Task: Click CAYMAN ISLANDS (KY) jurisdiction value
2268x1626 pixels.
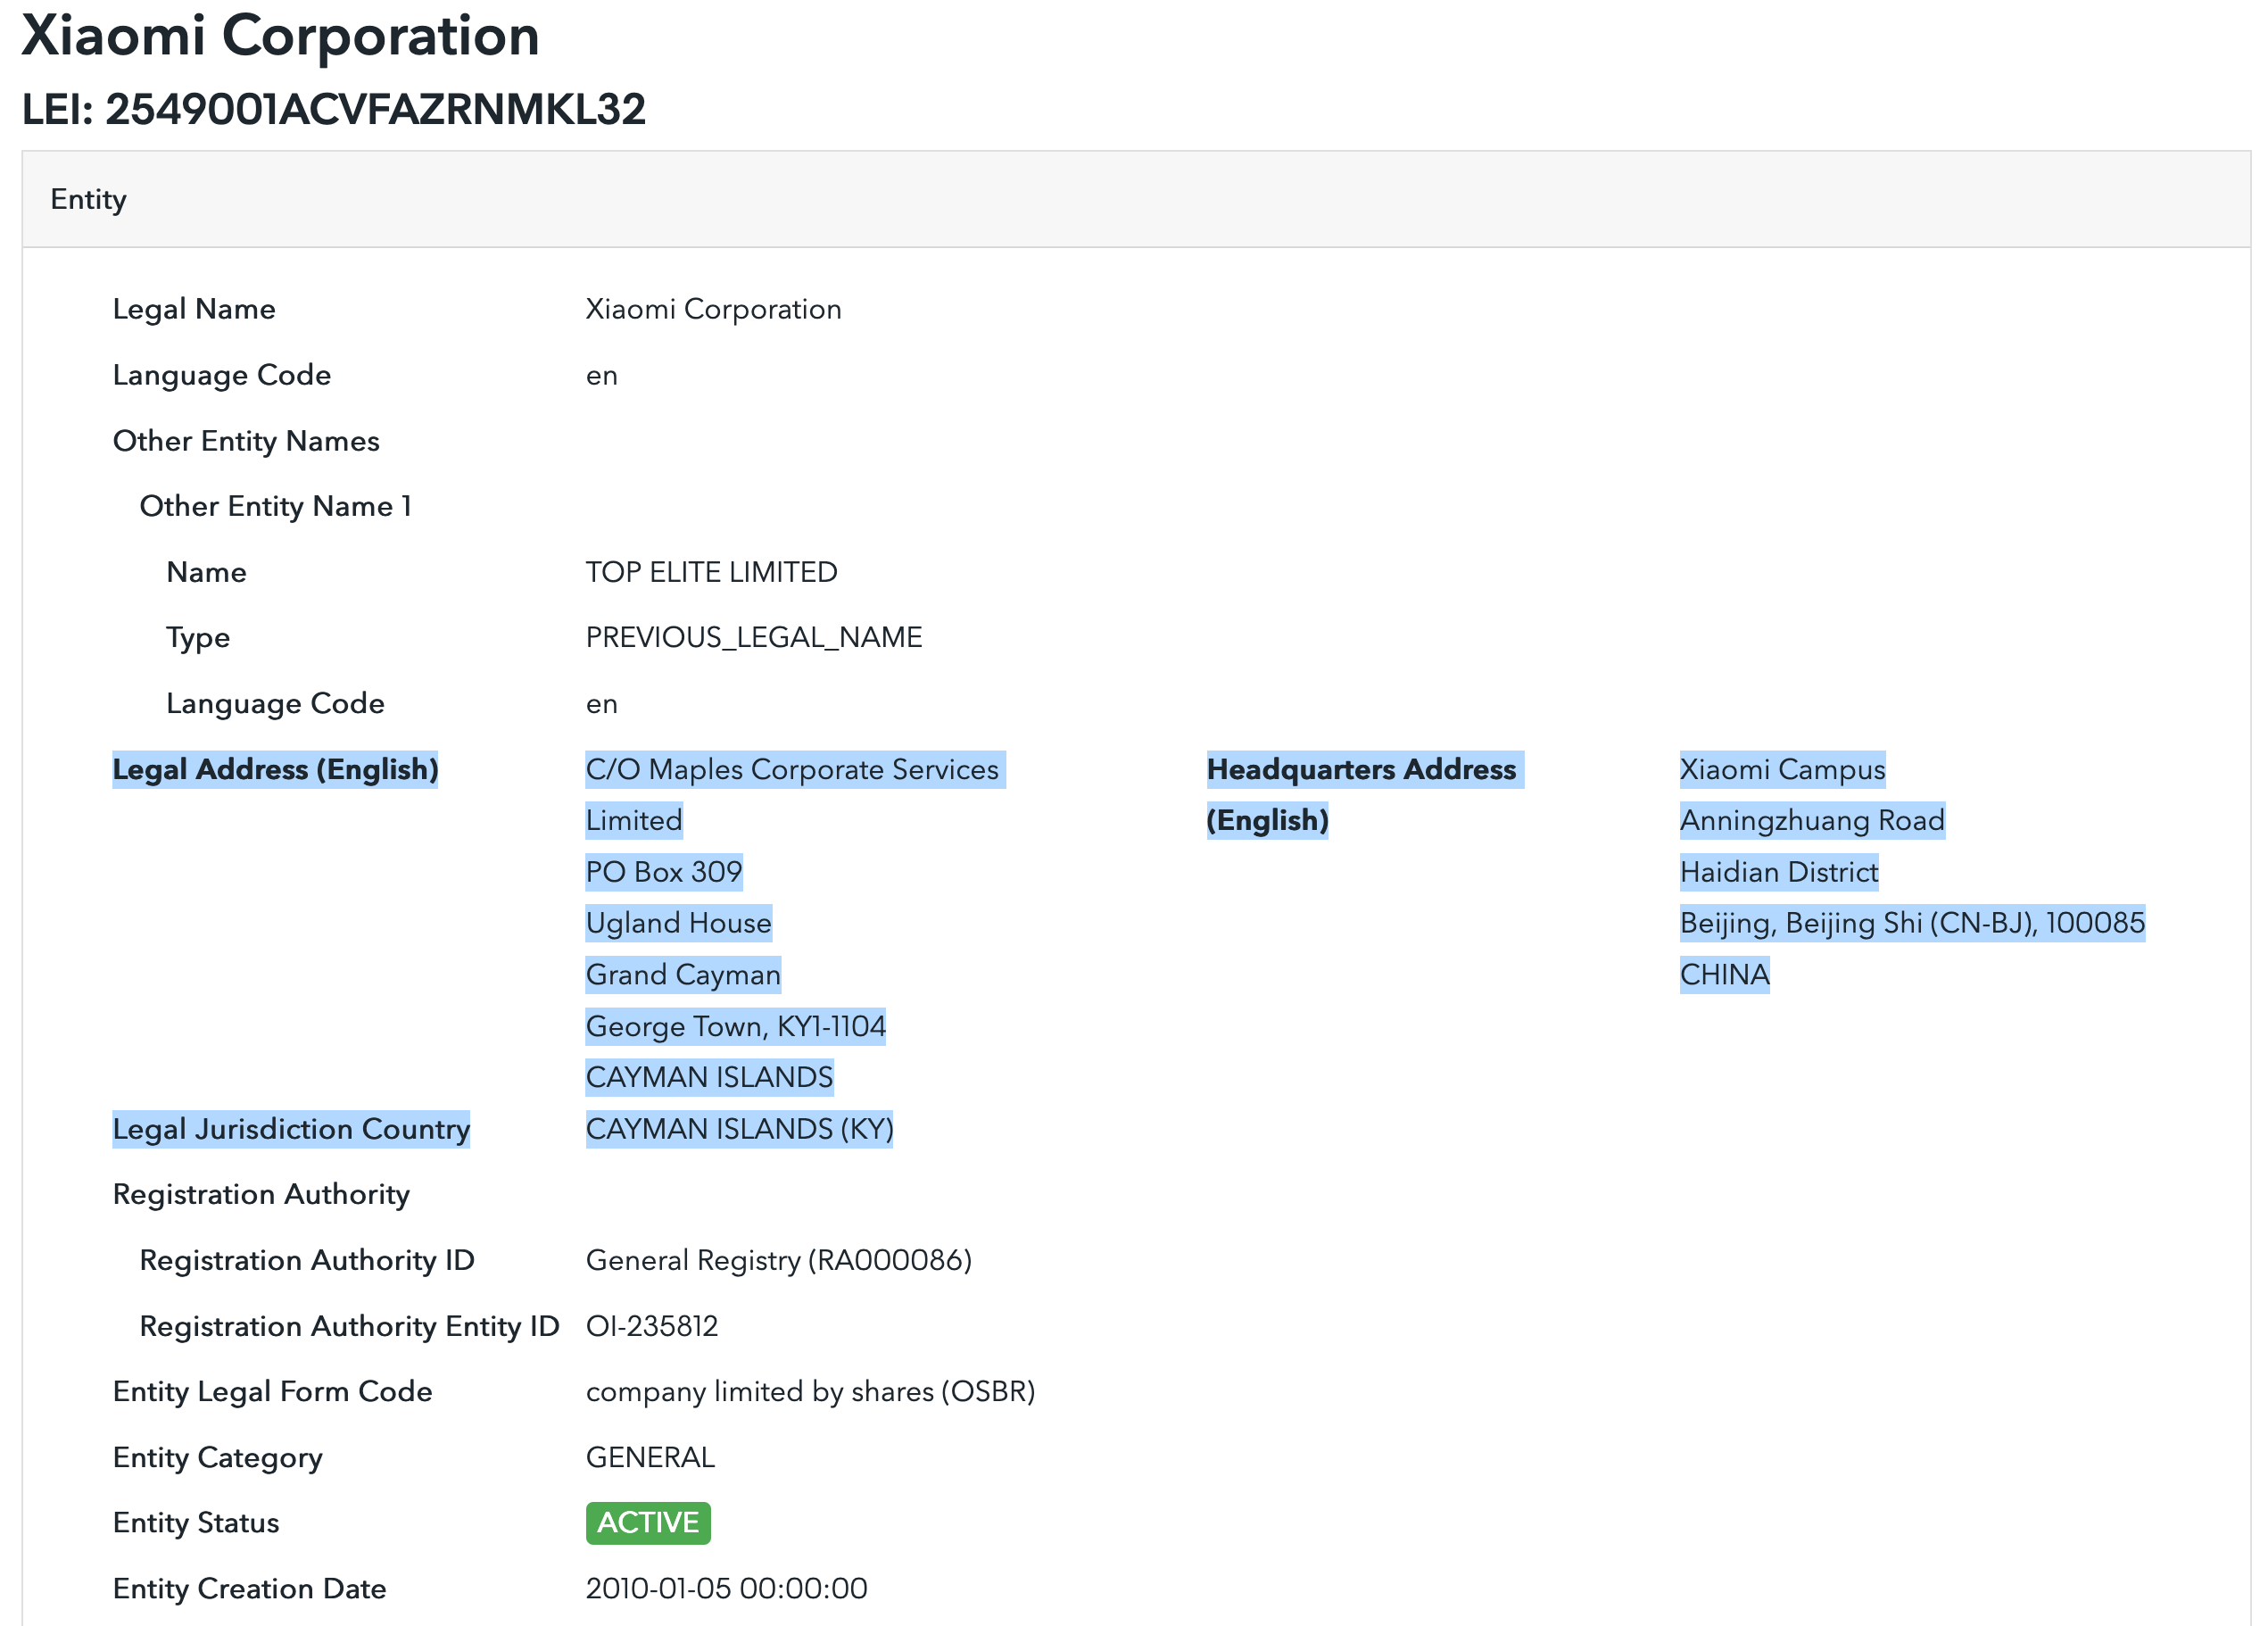Action: pos(739,1129)
